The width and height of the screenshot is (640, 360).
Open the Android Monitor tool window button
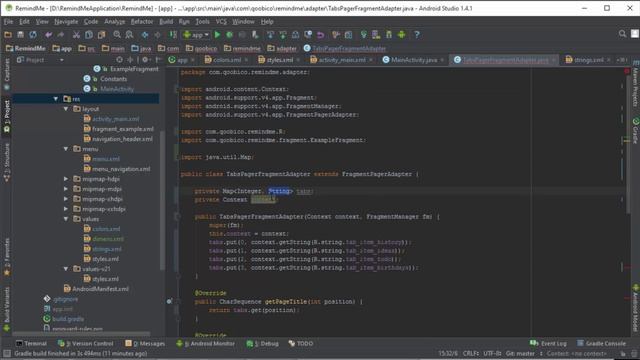coord(206,344)
